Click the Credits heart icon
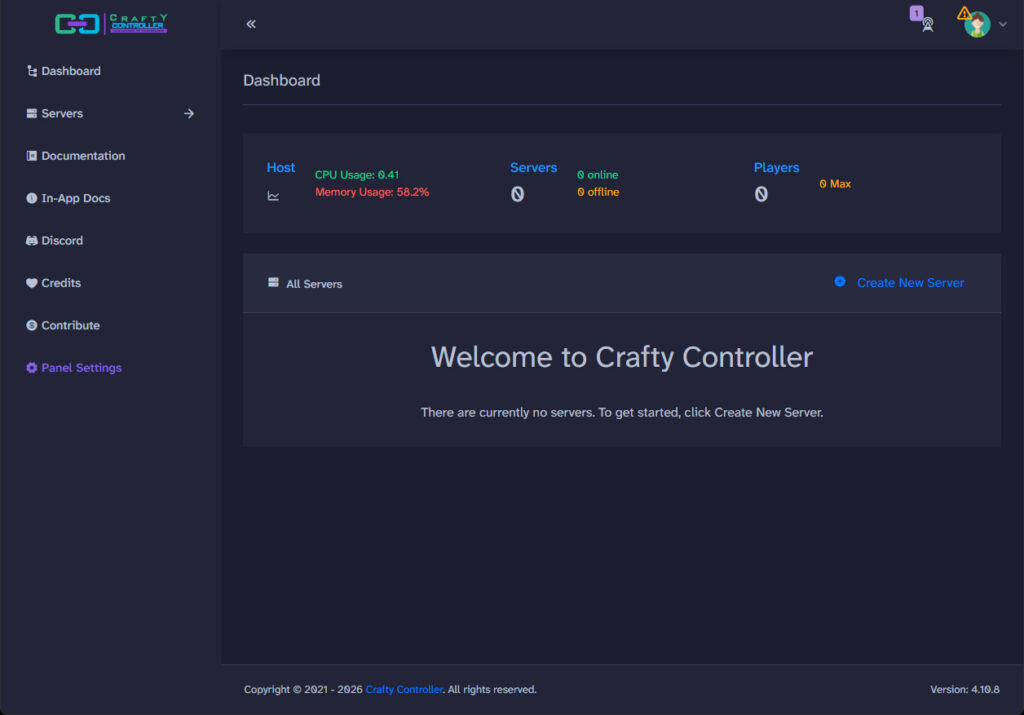The image size is (1024, 715). [31, 283]
